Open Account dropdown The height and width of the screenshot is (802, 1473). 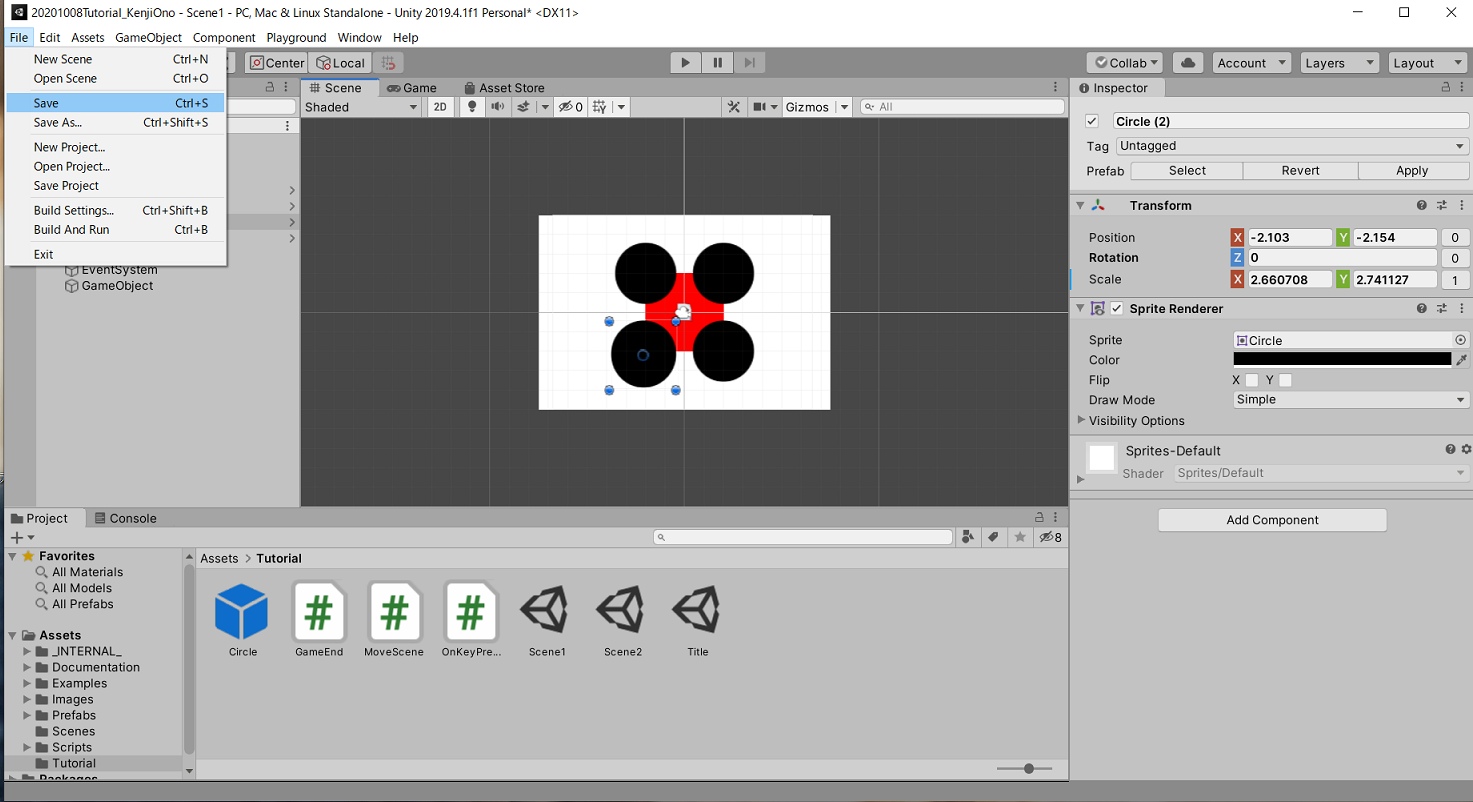point(1253,63)
